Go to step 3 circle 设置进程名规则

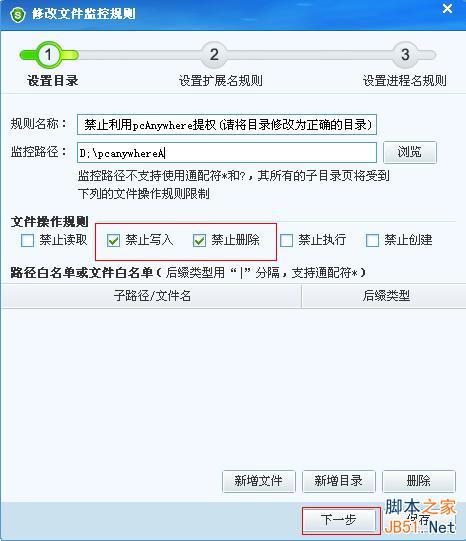(x=405, y=55)
